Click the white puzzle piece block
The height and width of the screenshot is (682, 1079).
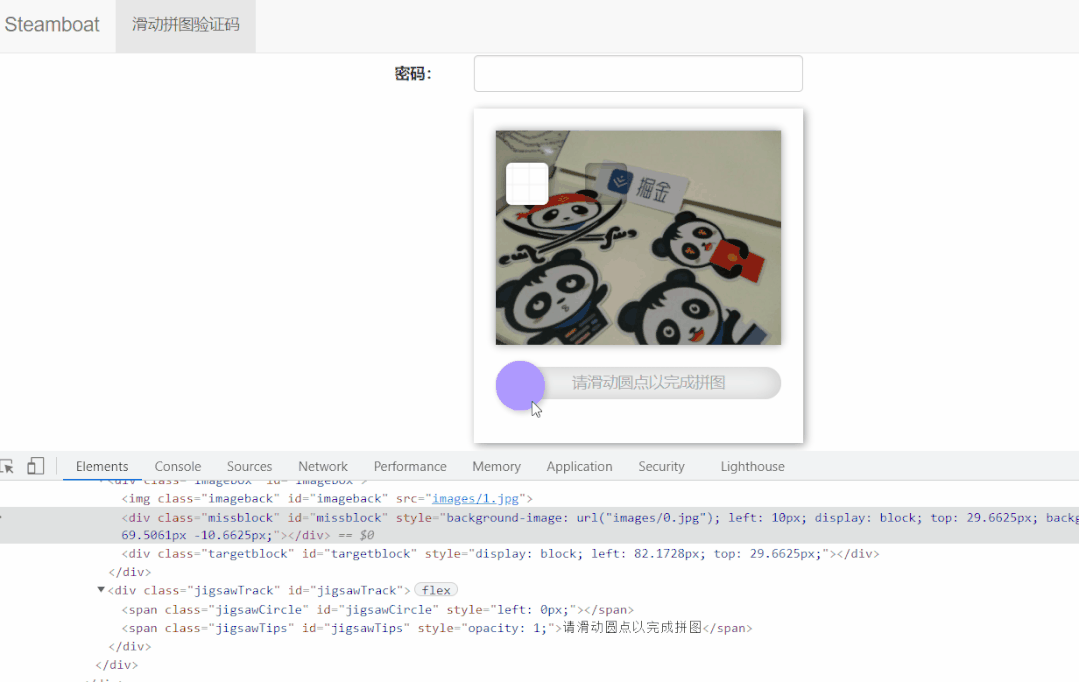527,184
